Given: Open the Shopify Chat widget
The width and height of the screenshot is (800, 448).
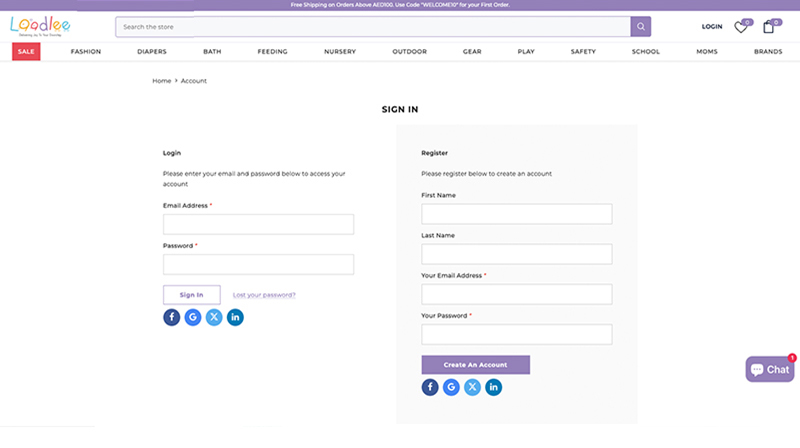Looking at the screenshot, I should pyautogui.click(x=770, y=369).
